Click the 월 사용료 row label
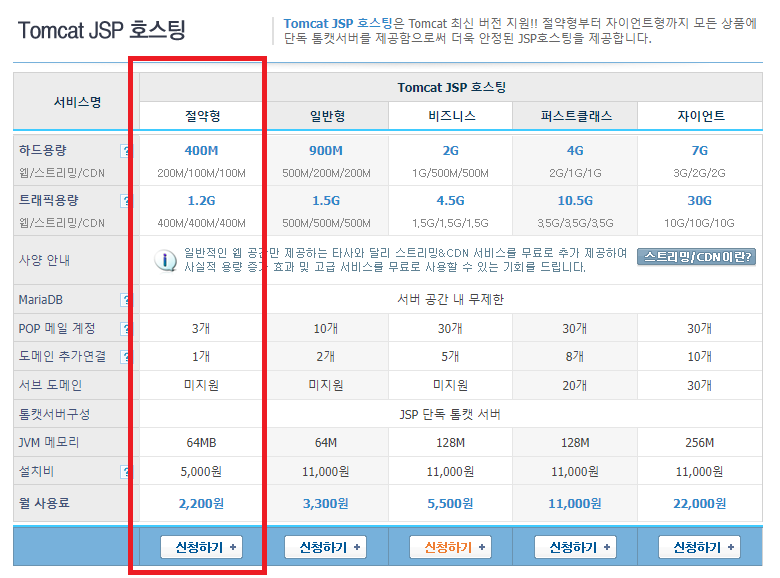The height and width of the screenshot is (578, 780). 44,503
